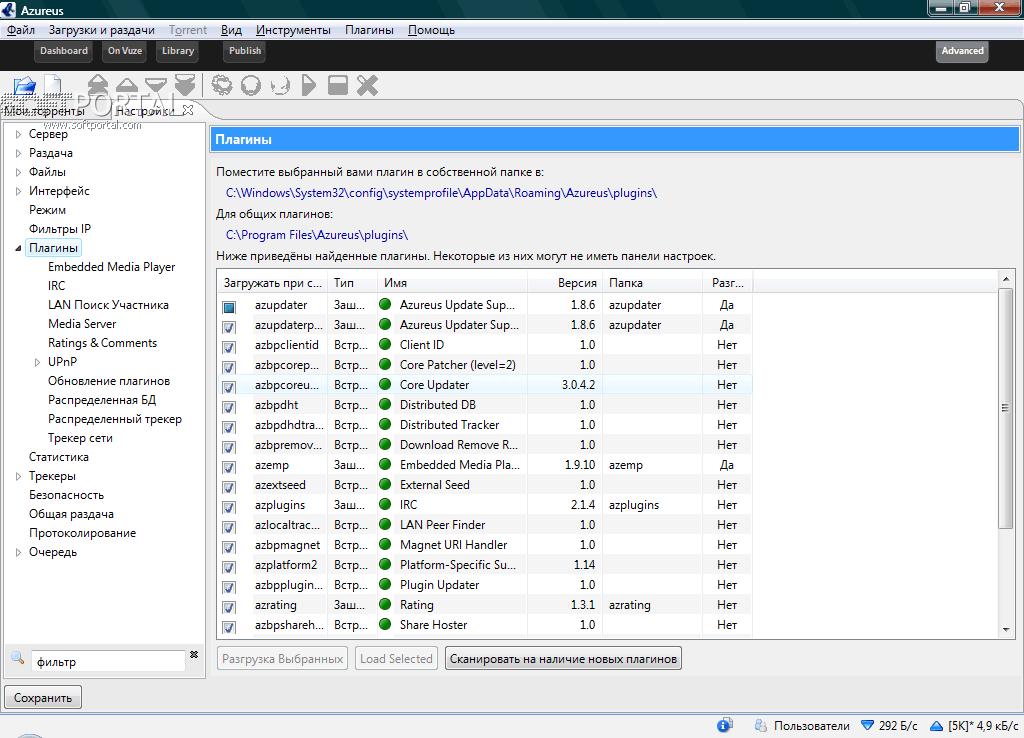Move torrent to top of queue icon
Image resolution: width=1024 pixels, height=738 pixels.
(98, 85)
